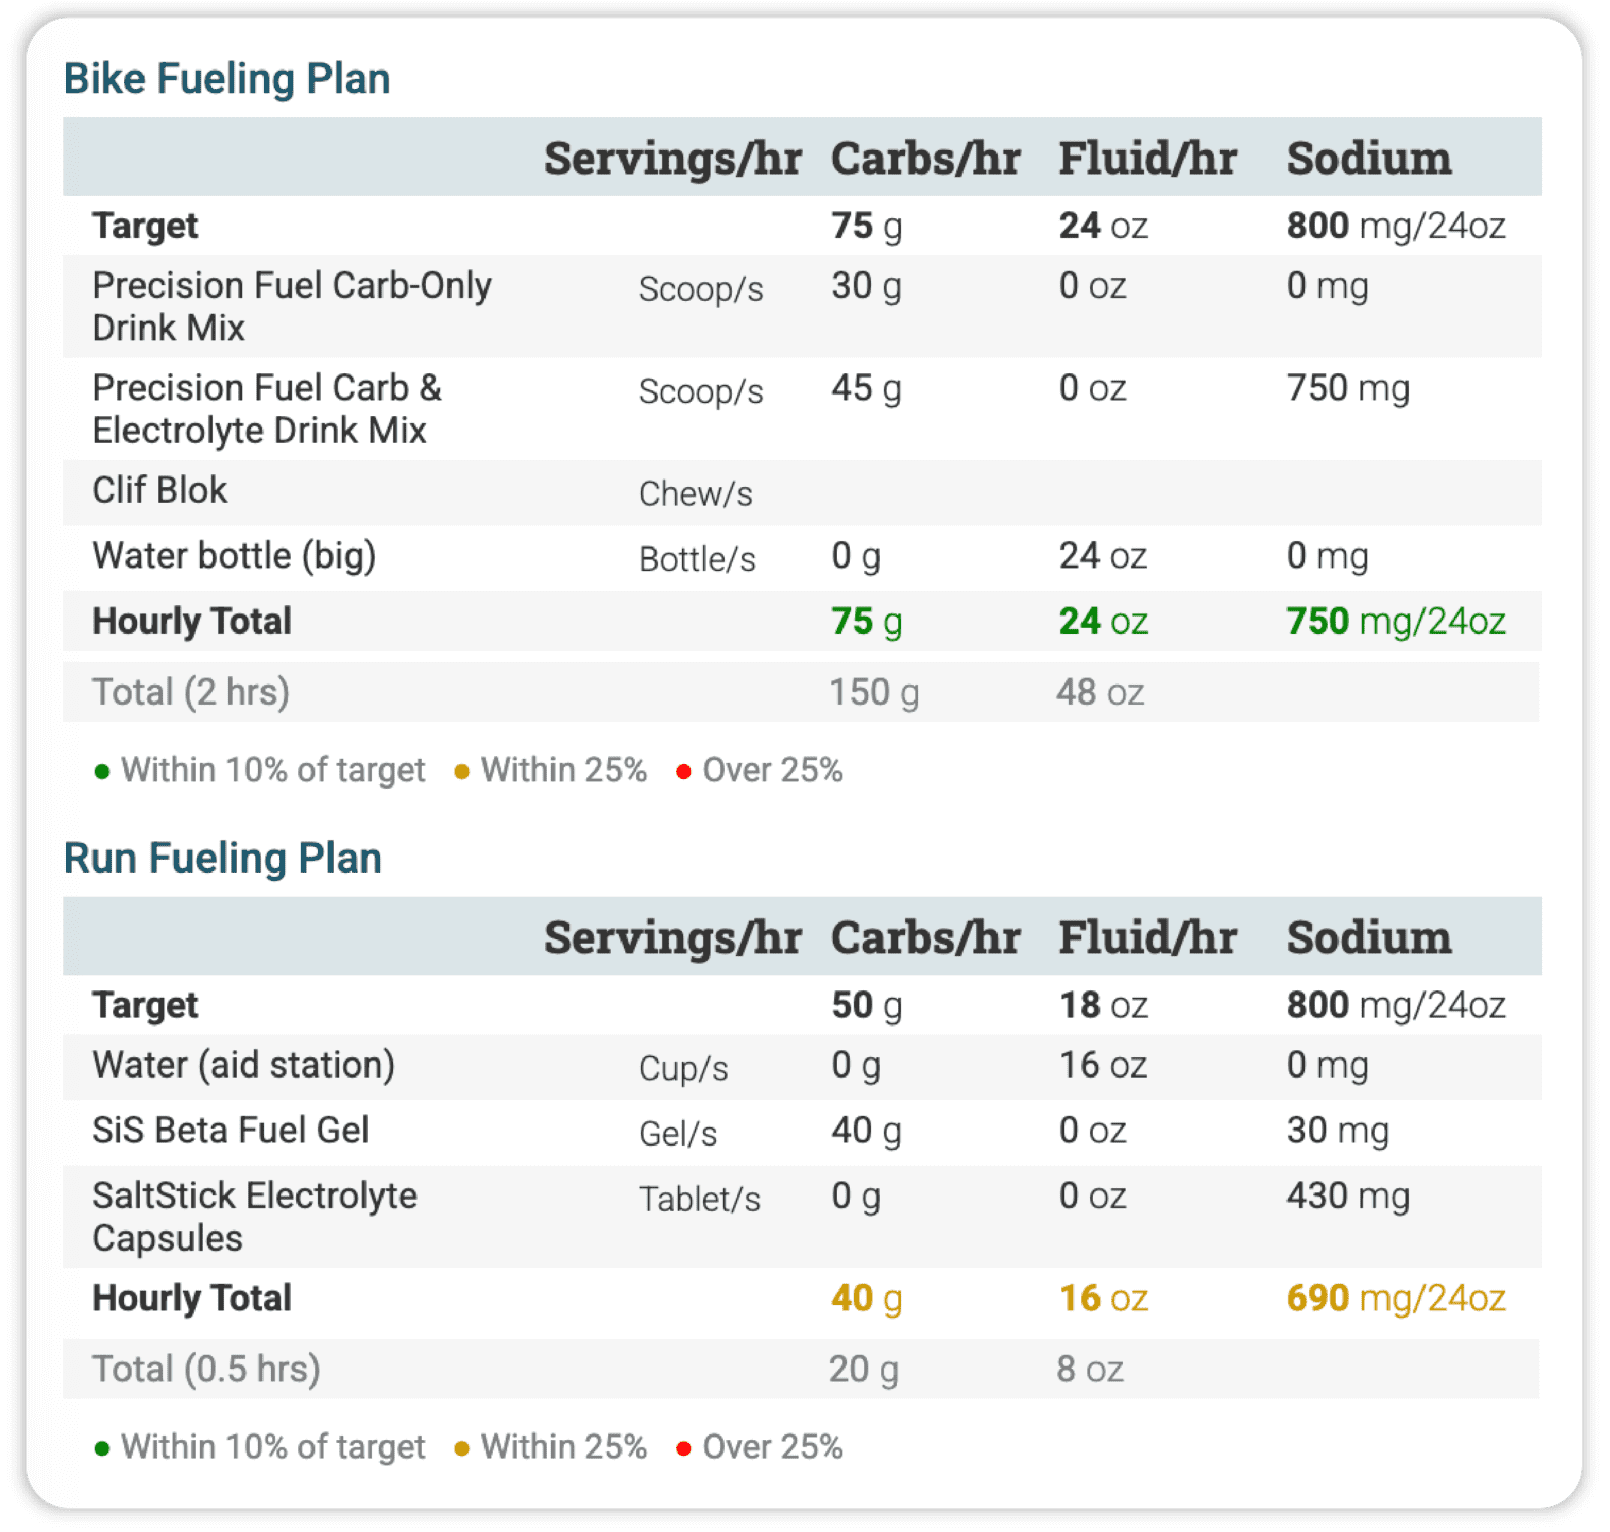Click the SaltStick Electrolyte Capsules item
Image resolution: width=1610 pixels, height=1532 pixels.
coord(254,1216)
